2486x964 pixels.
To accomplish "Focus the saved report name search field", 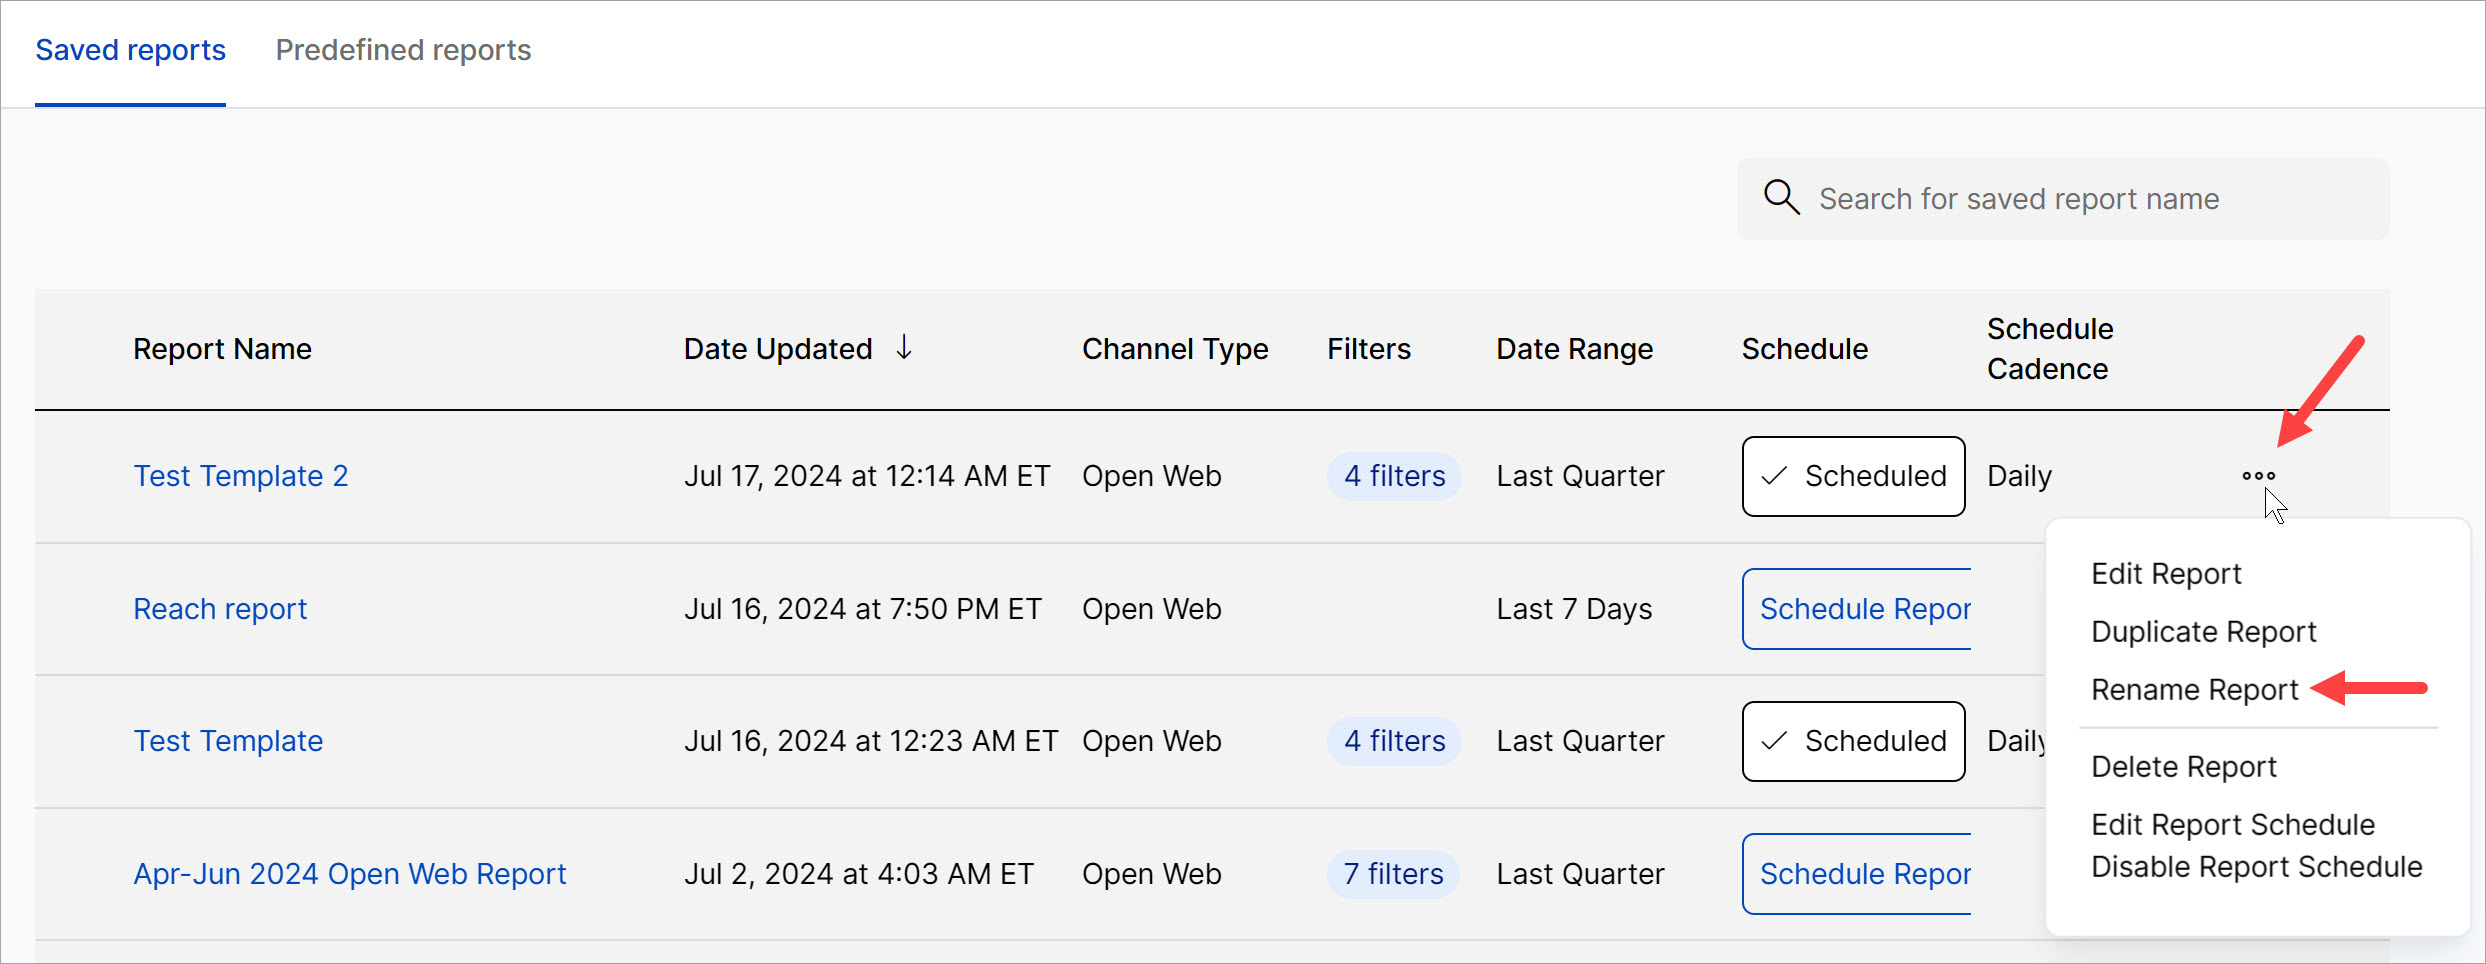I will [2080, 199].
